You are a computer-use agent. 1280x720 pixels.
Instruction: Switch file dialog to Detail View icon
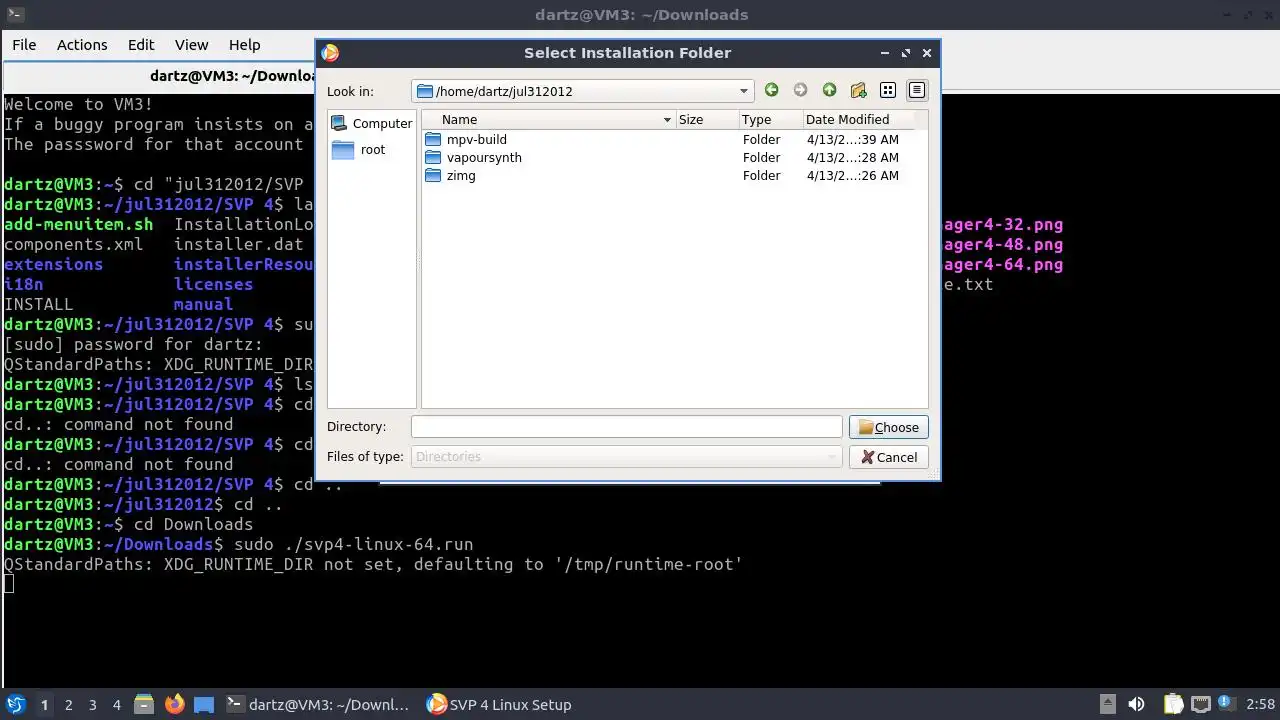click(916, 90)
